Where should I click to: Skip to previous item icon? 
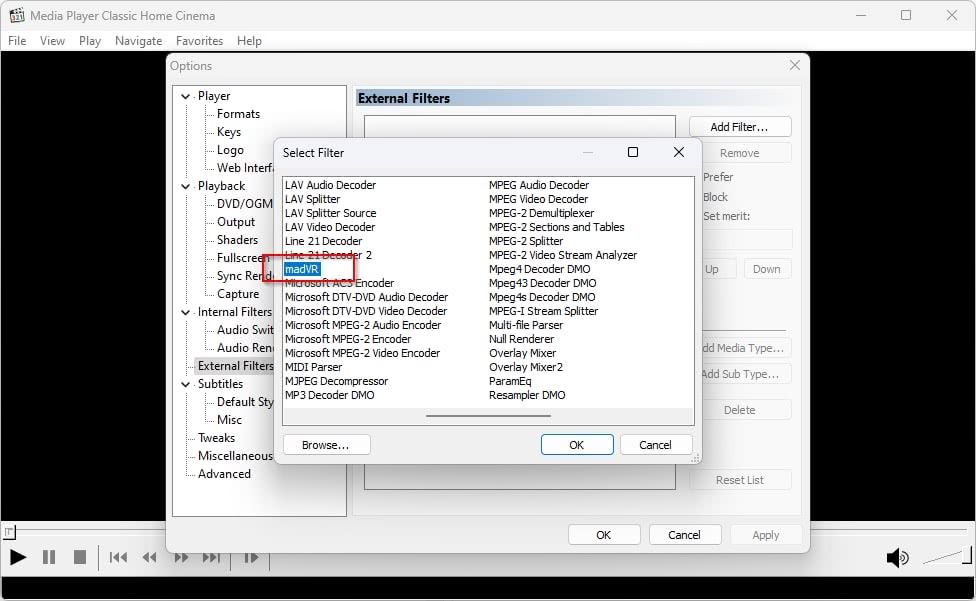[117, 557]
